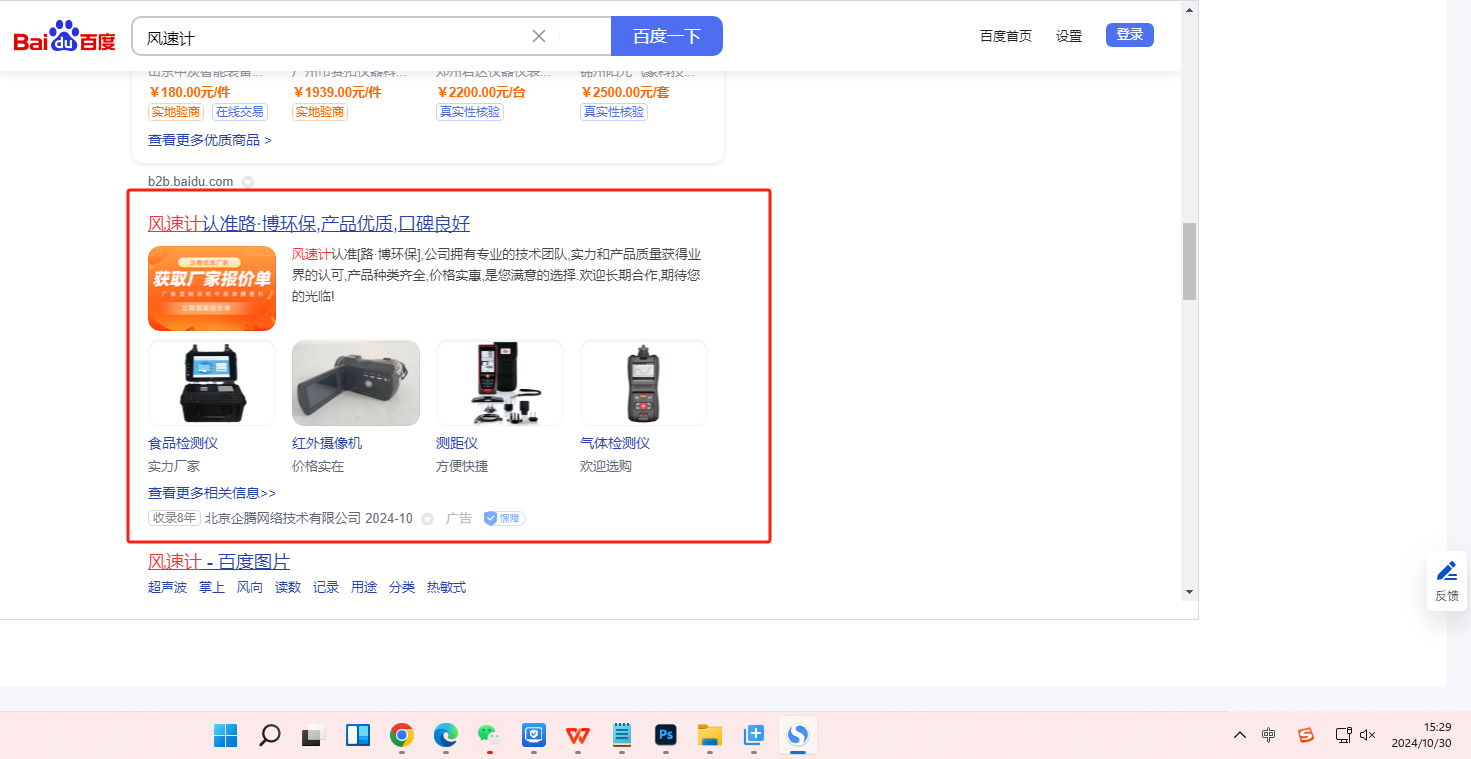Click the ￥2200.00元/台 price
The image size is (1471, 759).
pyautogui.click(x=481, y=92)
